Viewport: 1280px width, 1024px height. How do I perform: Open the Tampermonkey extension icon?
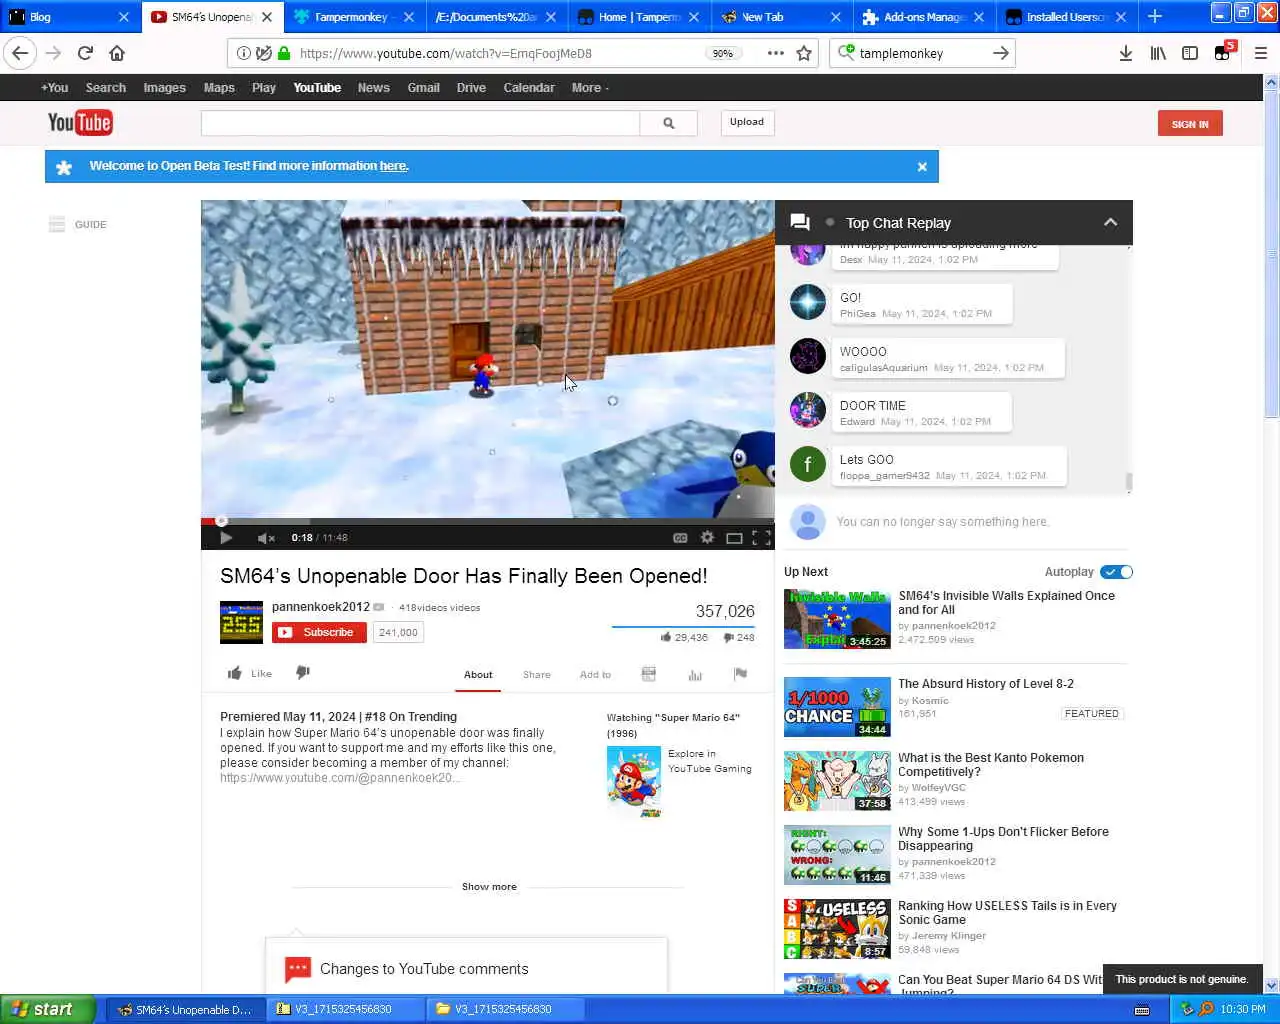(x=1223, y=52)
